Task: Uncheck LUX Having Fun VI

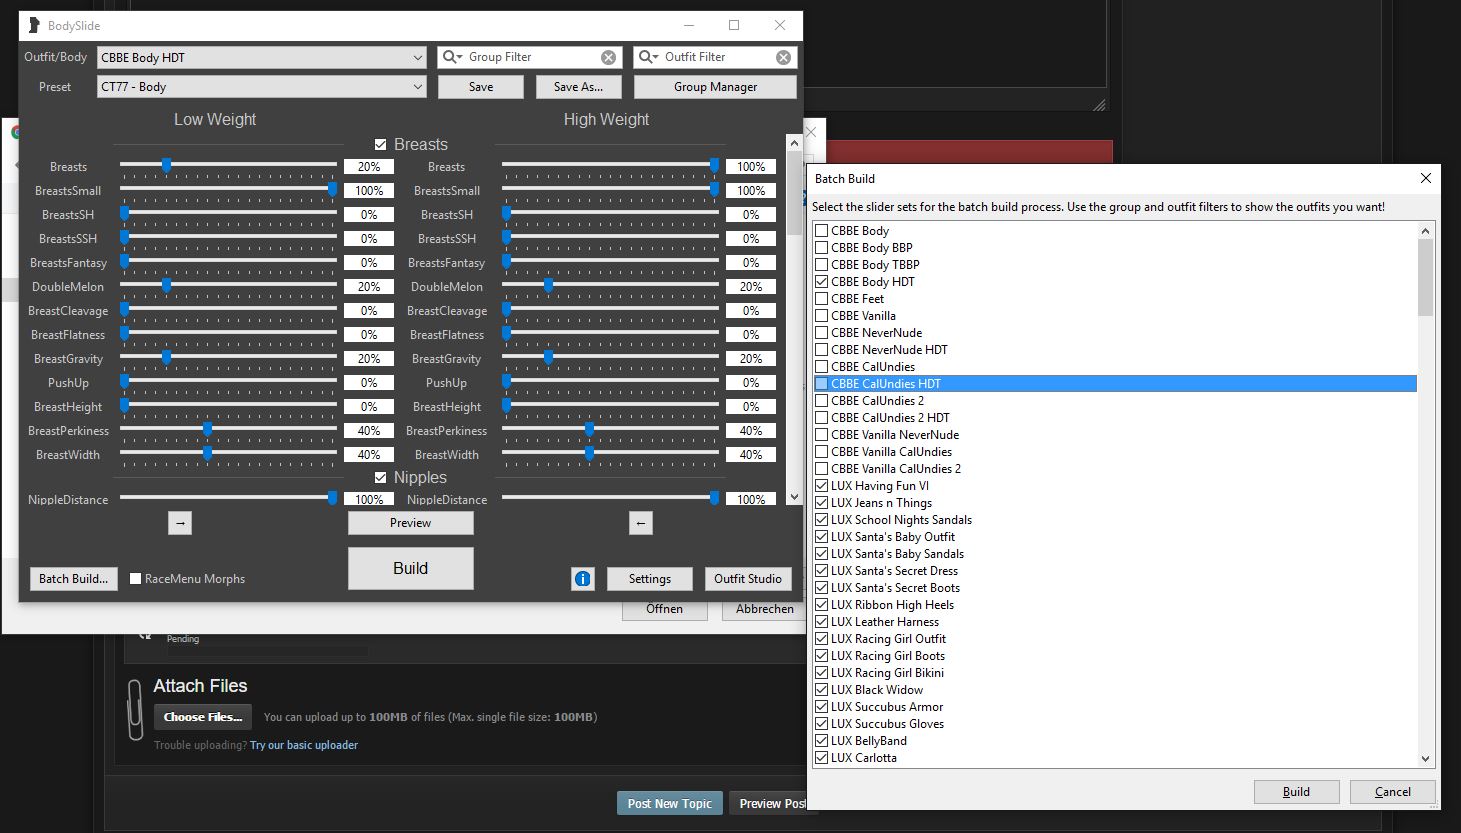Action: (821, 486)
